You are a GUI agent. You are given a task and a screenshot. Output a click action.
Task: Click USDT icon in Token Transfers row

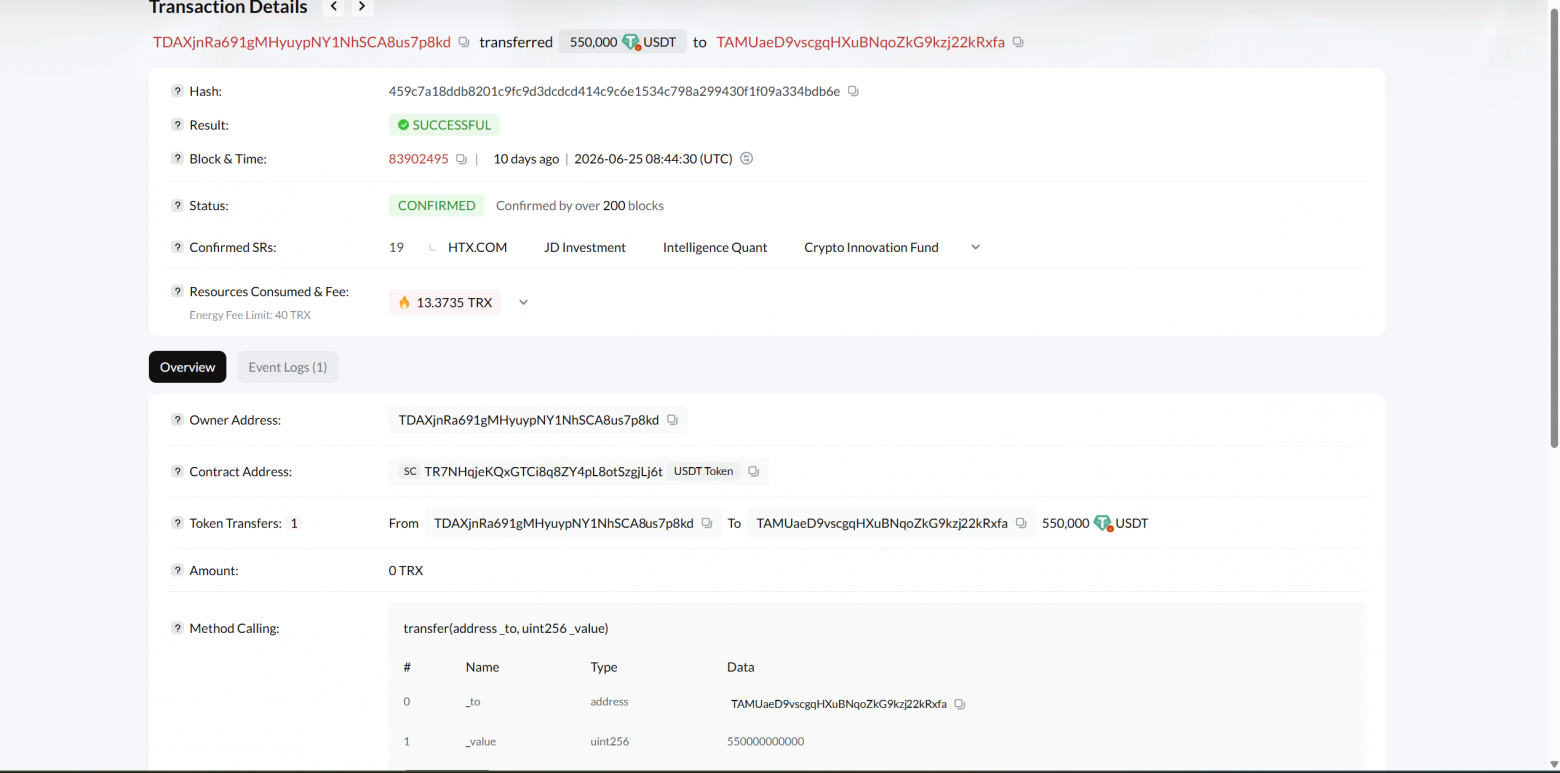pos(1103,523)
